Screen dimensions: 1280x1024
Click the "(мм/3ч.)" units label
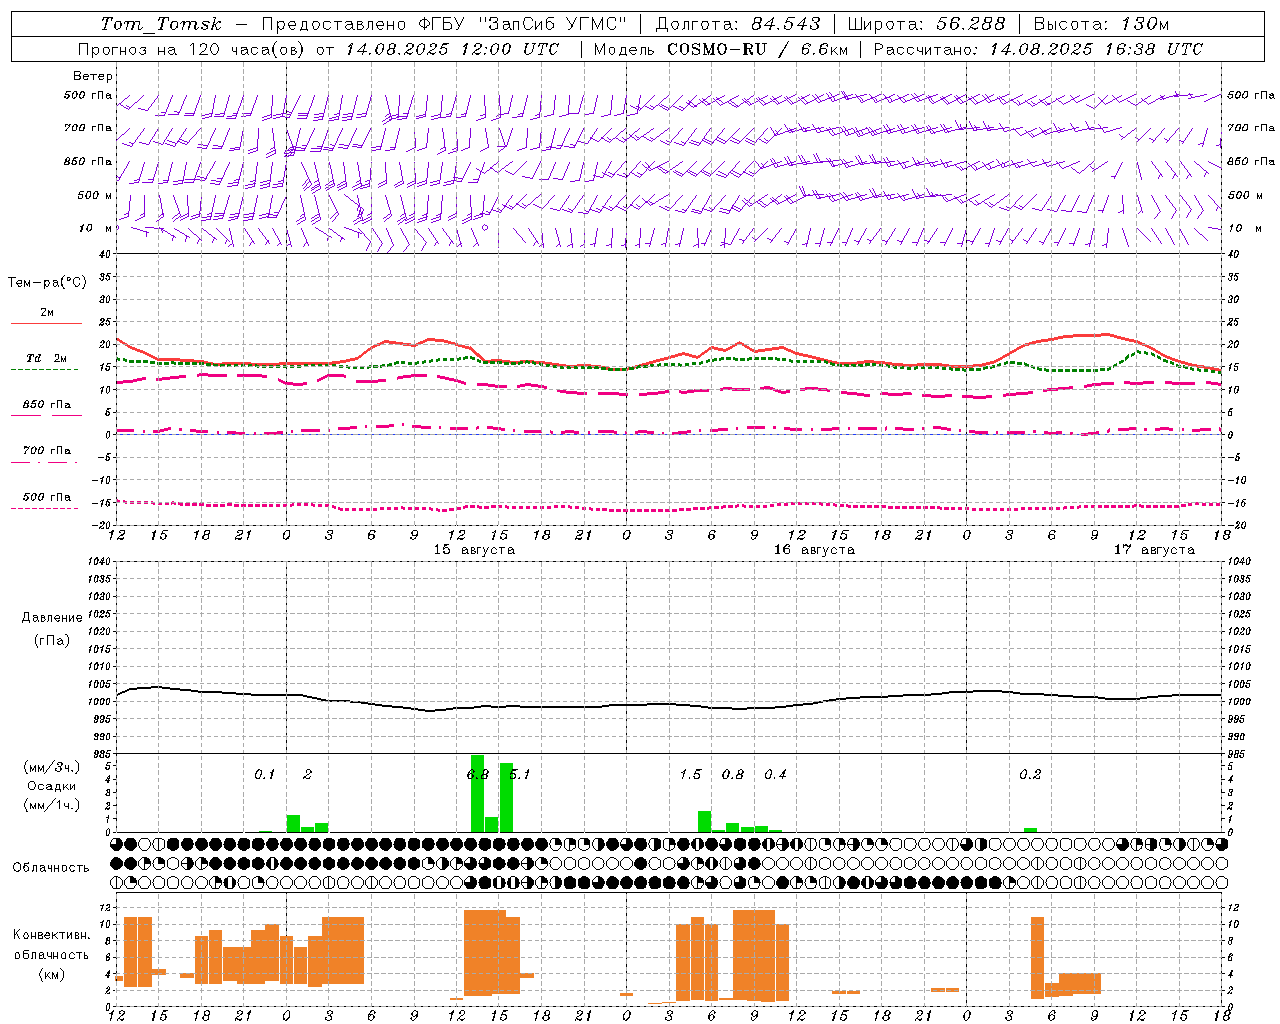point(52,767)
